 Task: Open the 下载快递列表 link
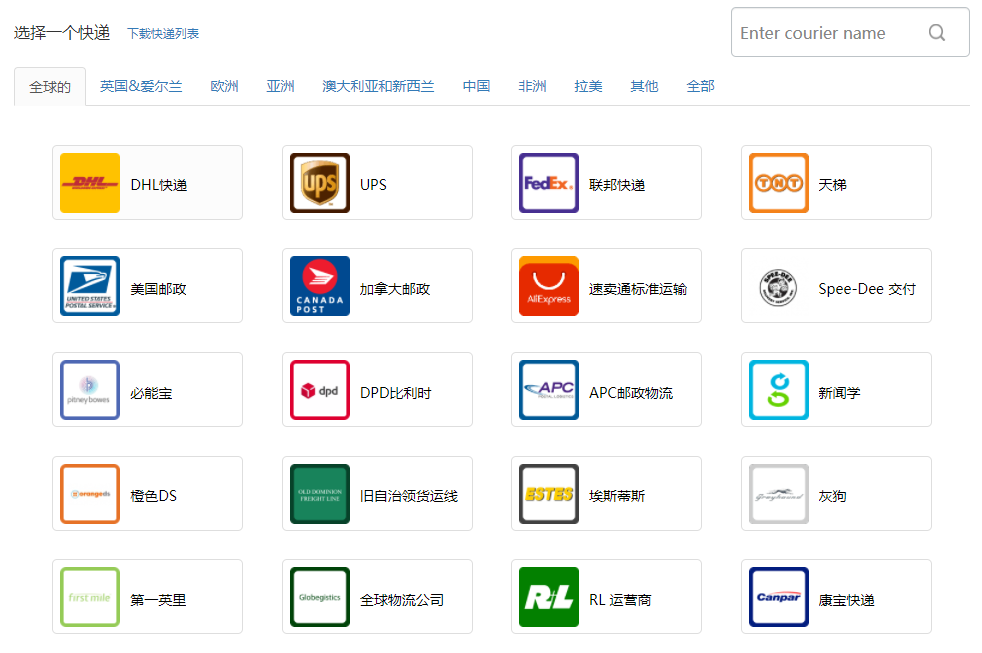pos(163,34)
